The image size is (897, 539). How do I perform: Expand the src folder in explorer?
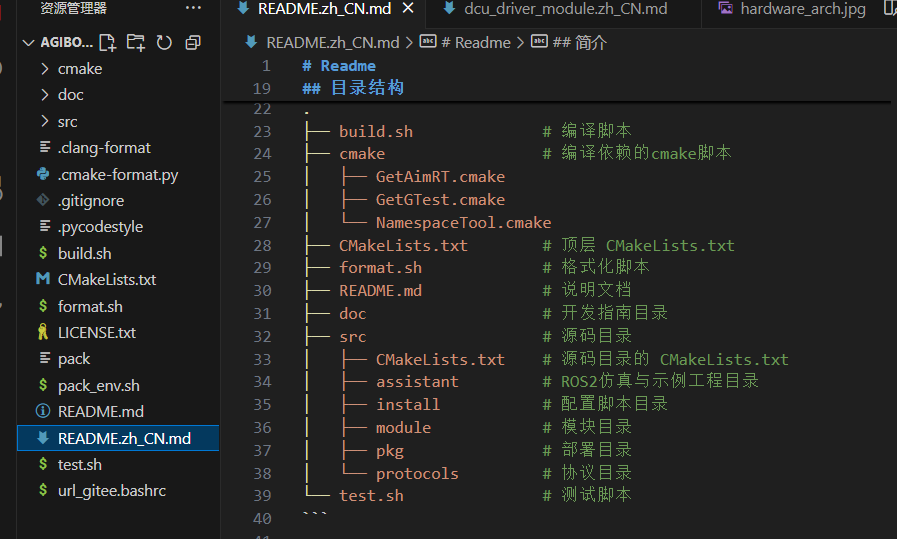tap(67, 121)
